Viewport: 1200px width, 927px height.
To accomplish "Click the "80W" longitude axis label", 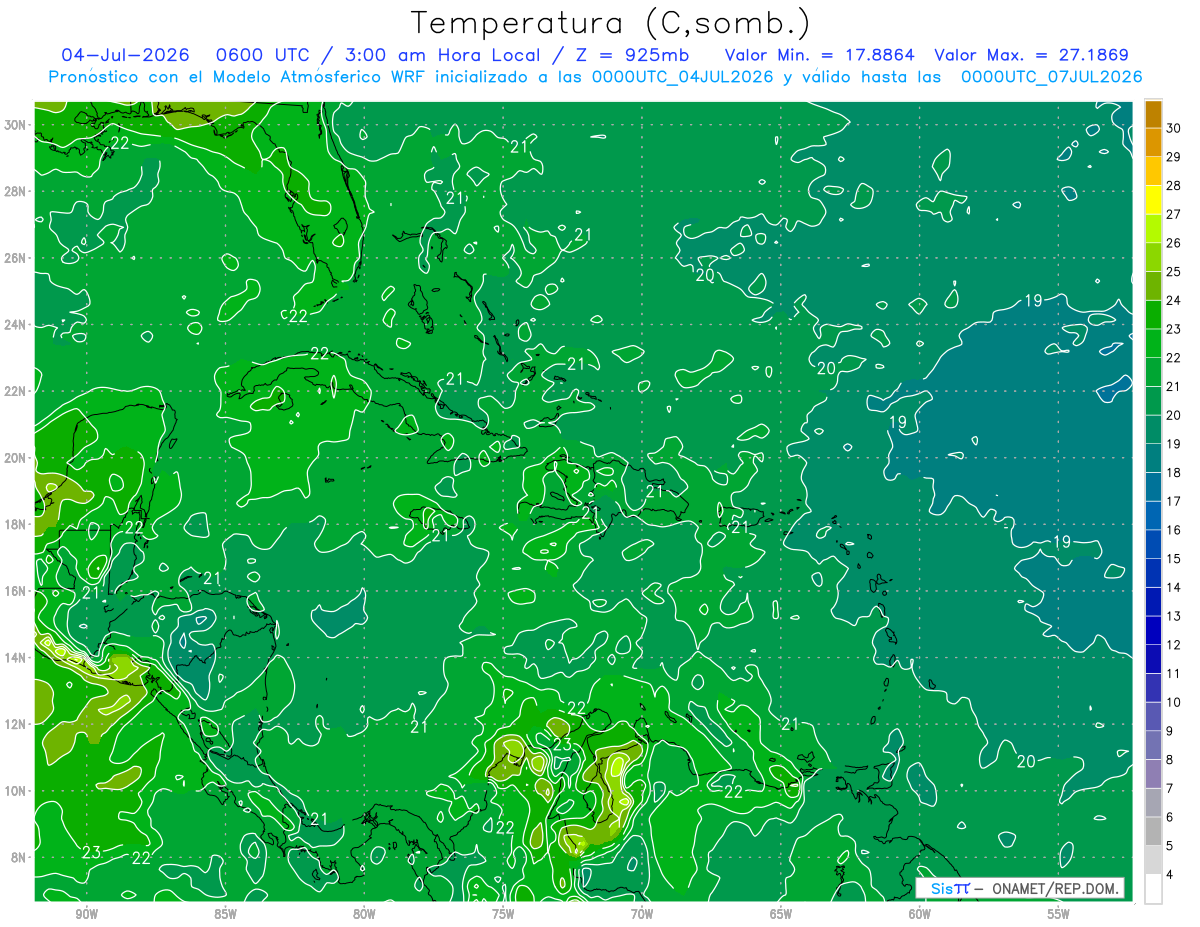I will click(365, 914).
